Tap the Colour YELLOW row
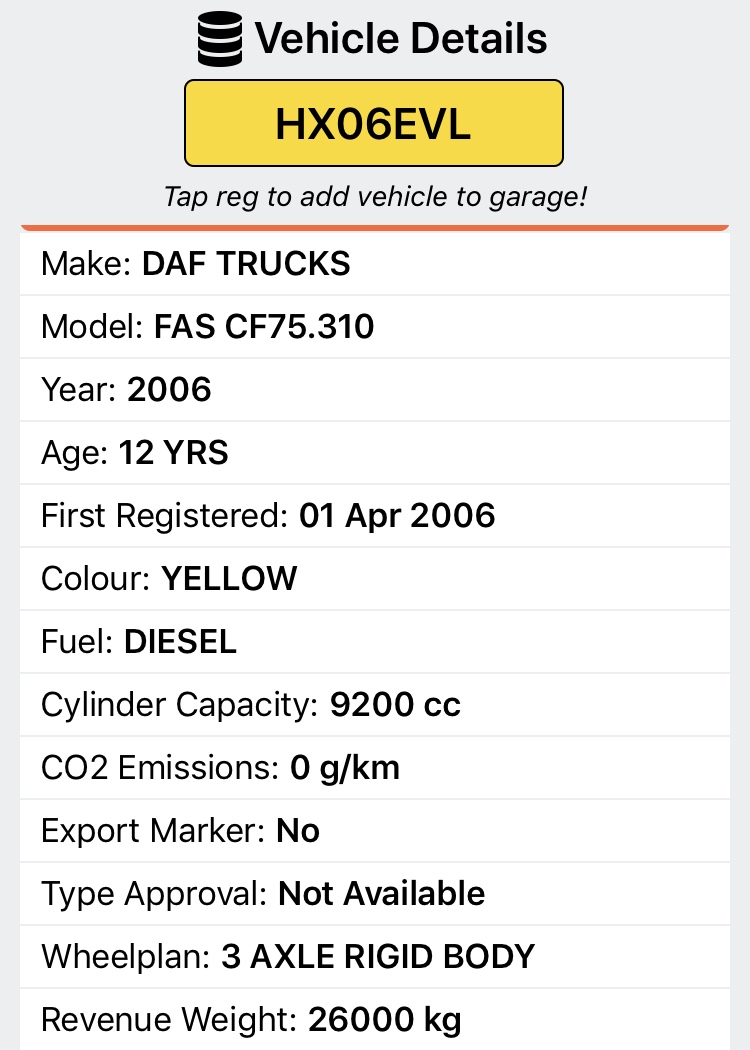Image resolution: width=750 pixels, height=1050 pixels. tap(375, 579)
